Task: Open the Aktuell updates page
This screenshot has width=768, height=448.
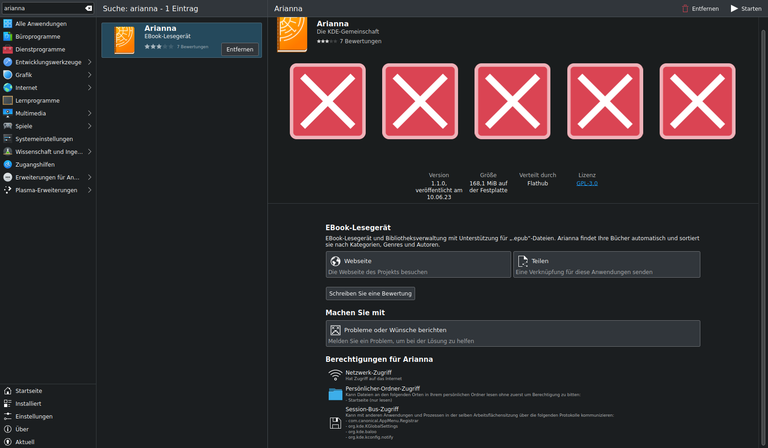Action: [x=25, y=442]
